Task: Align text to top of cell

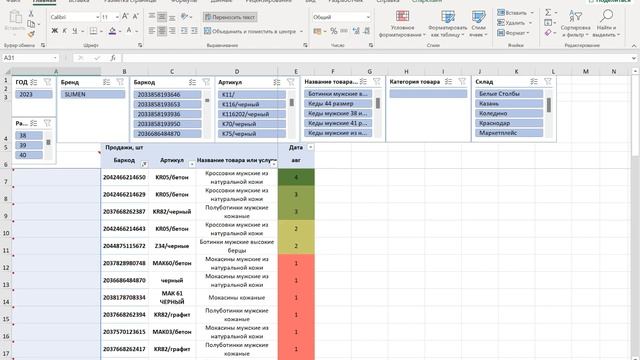Action: pos(152,17)
